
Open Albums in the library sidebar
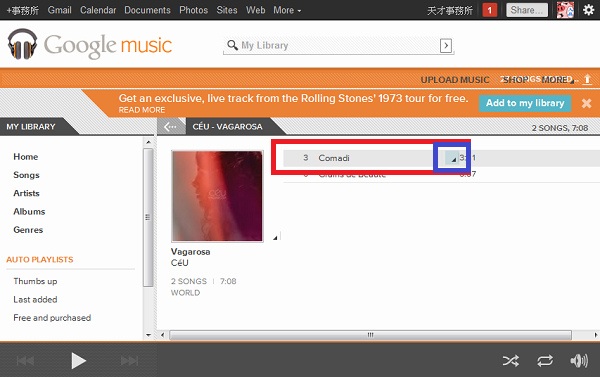29,212
